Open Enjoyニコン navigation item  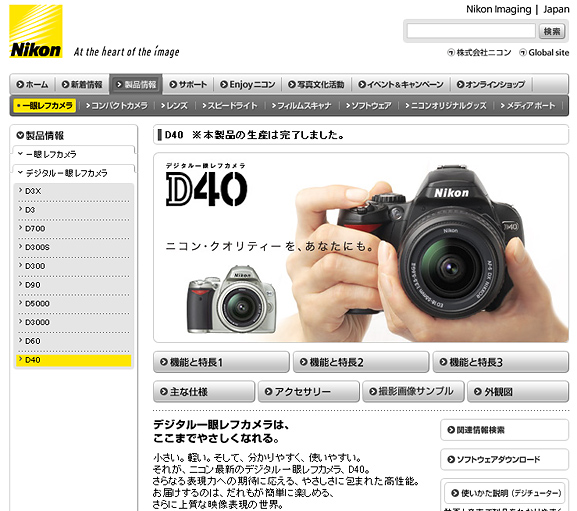click(248, 85)
